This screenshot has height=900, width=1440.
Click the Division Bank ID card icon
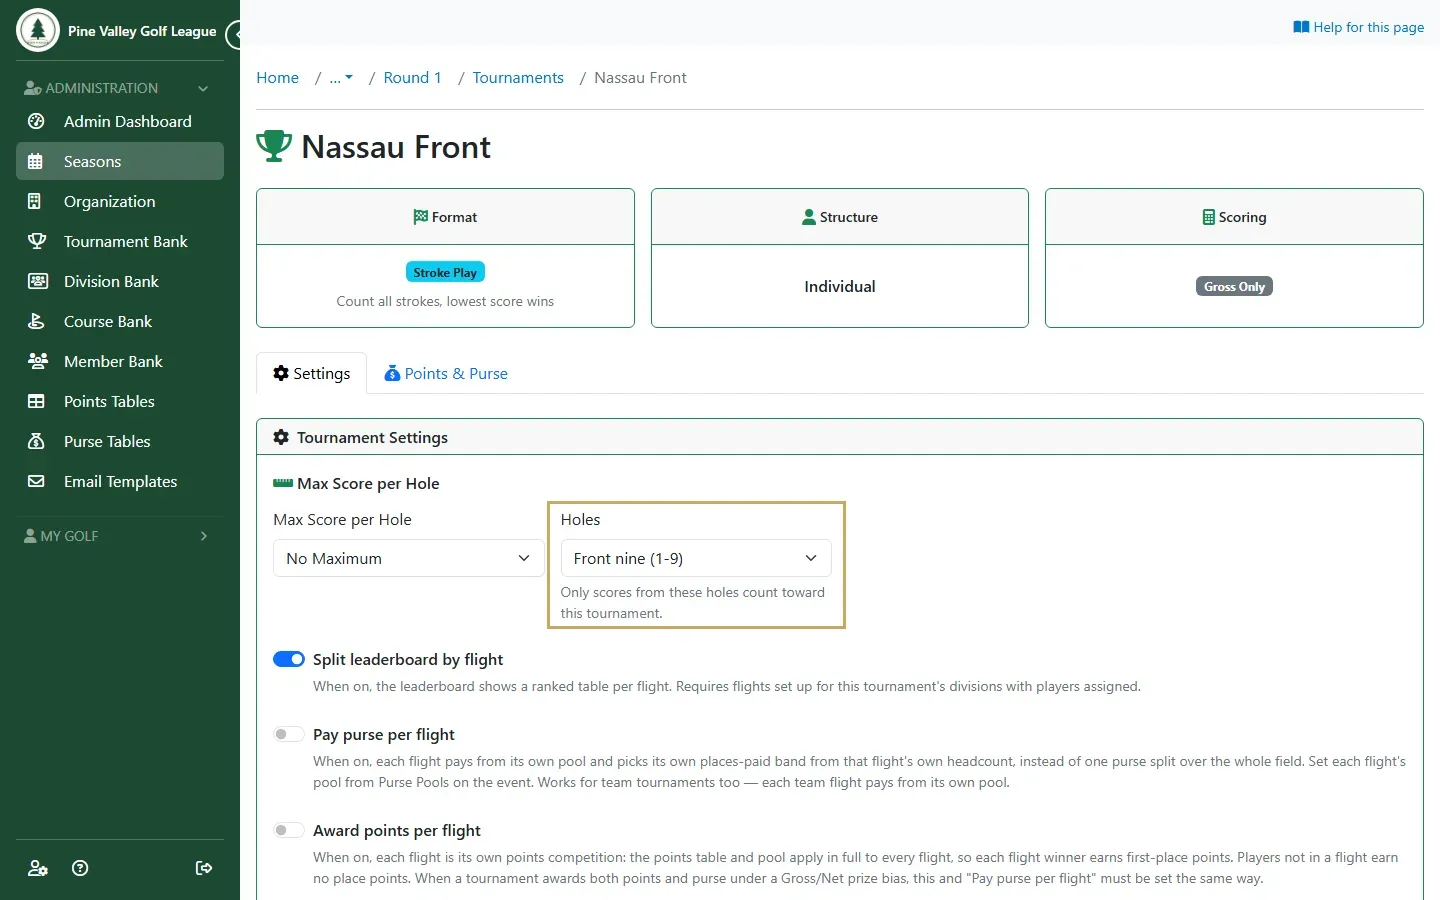click(37, 281)
